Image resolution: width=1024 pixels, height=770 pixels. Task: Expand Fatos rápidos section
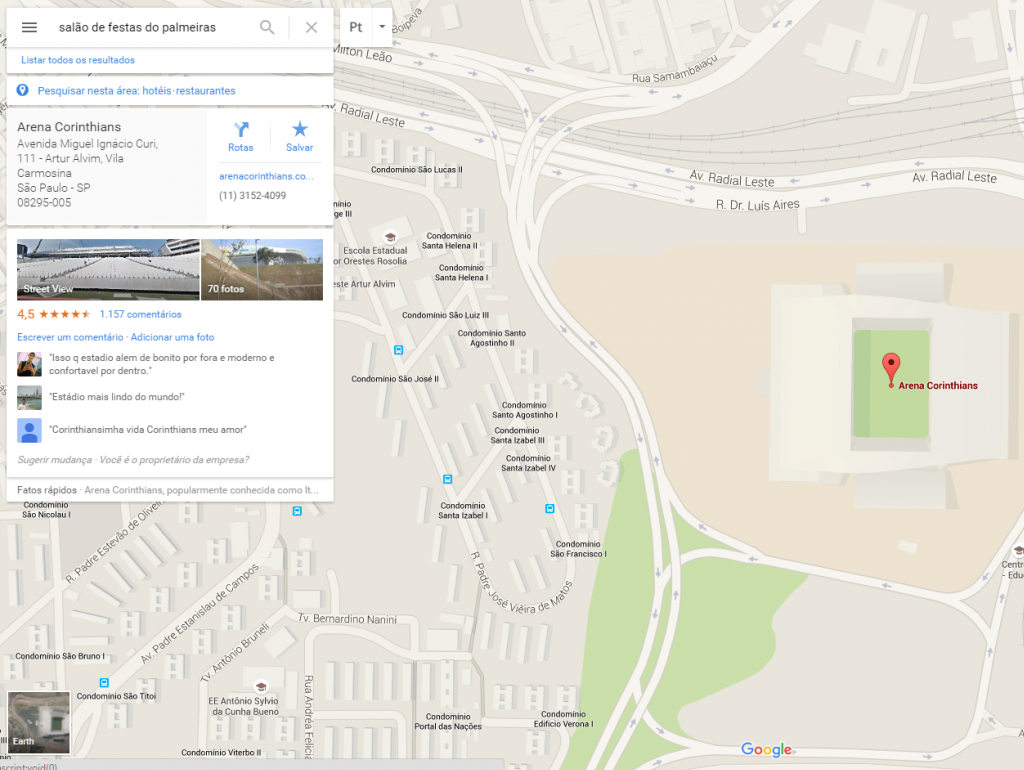170,490
